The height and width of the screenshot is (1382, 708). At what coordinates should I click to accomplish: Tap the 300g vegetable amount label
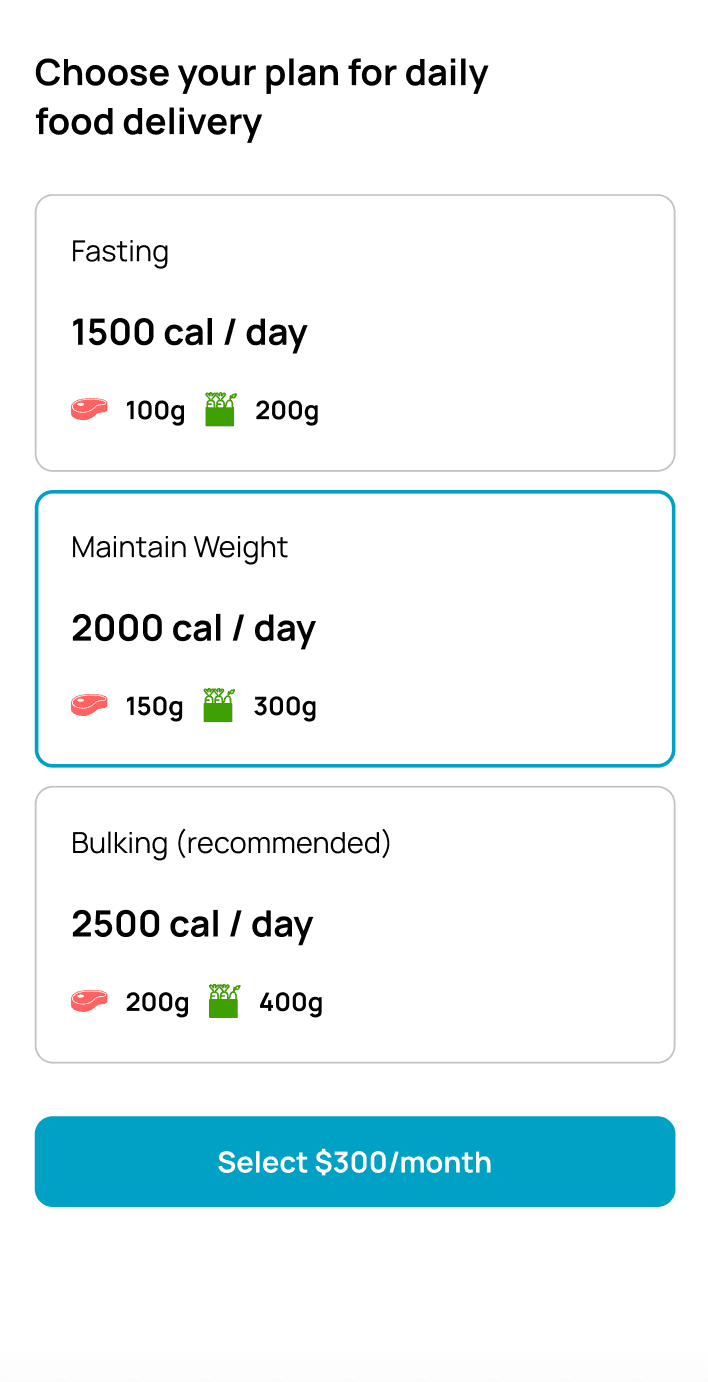pos(285,707)
